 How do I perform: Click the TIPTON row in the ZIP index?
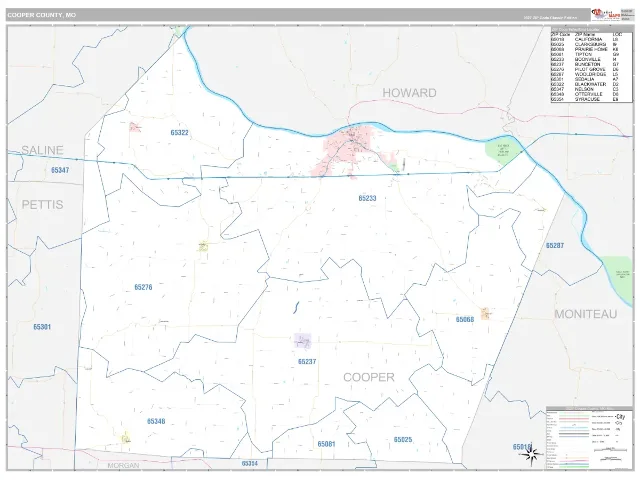(585, 54)
